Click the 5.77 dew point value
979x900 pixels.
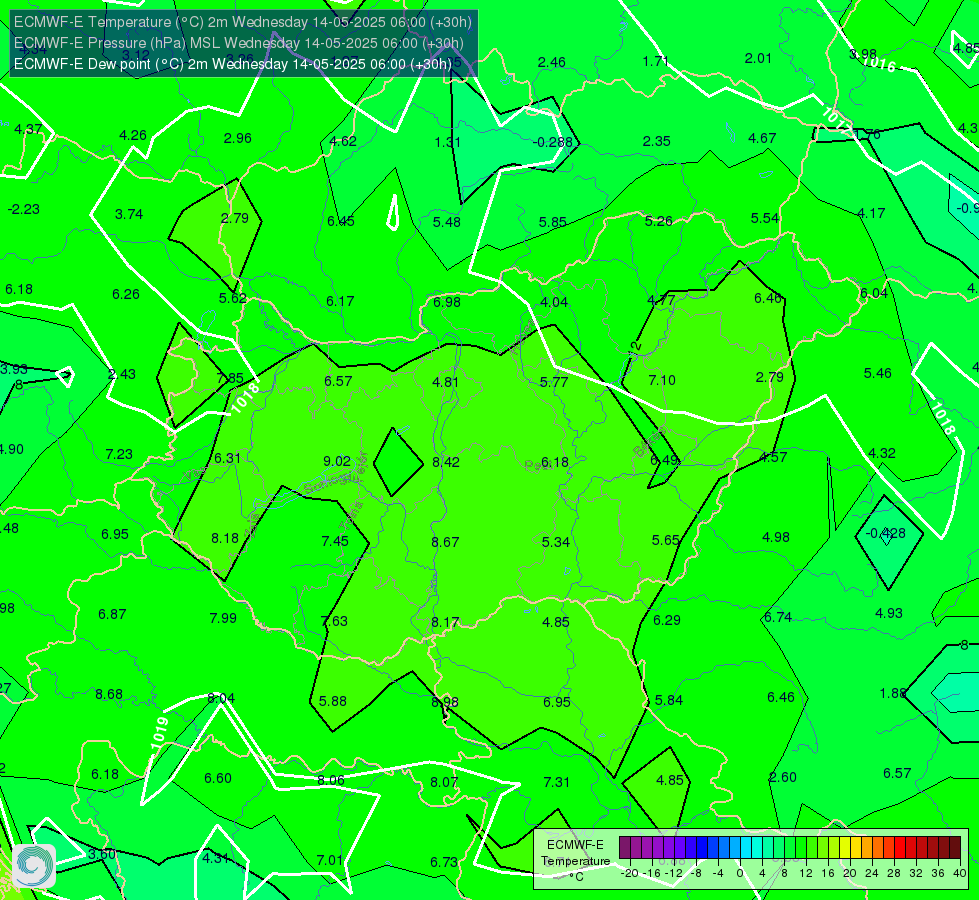(x=554, y=382)
